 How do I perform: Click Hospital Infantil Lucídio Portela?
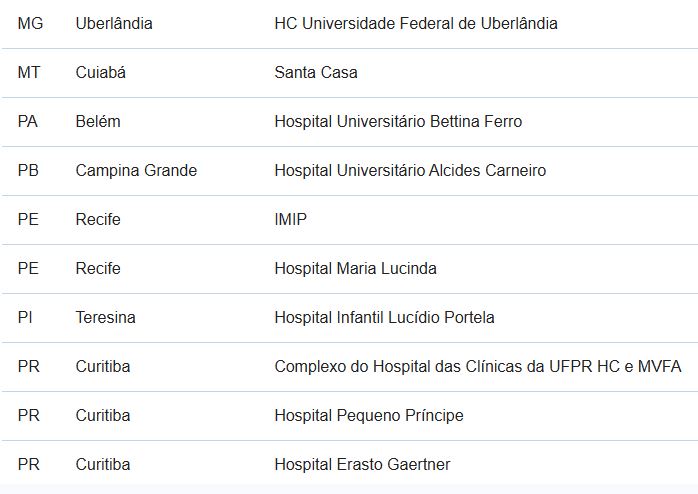(x=384, y=317)
